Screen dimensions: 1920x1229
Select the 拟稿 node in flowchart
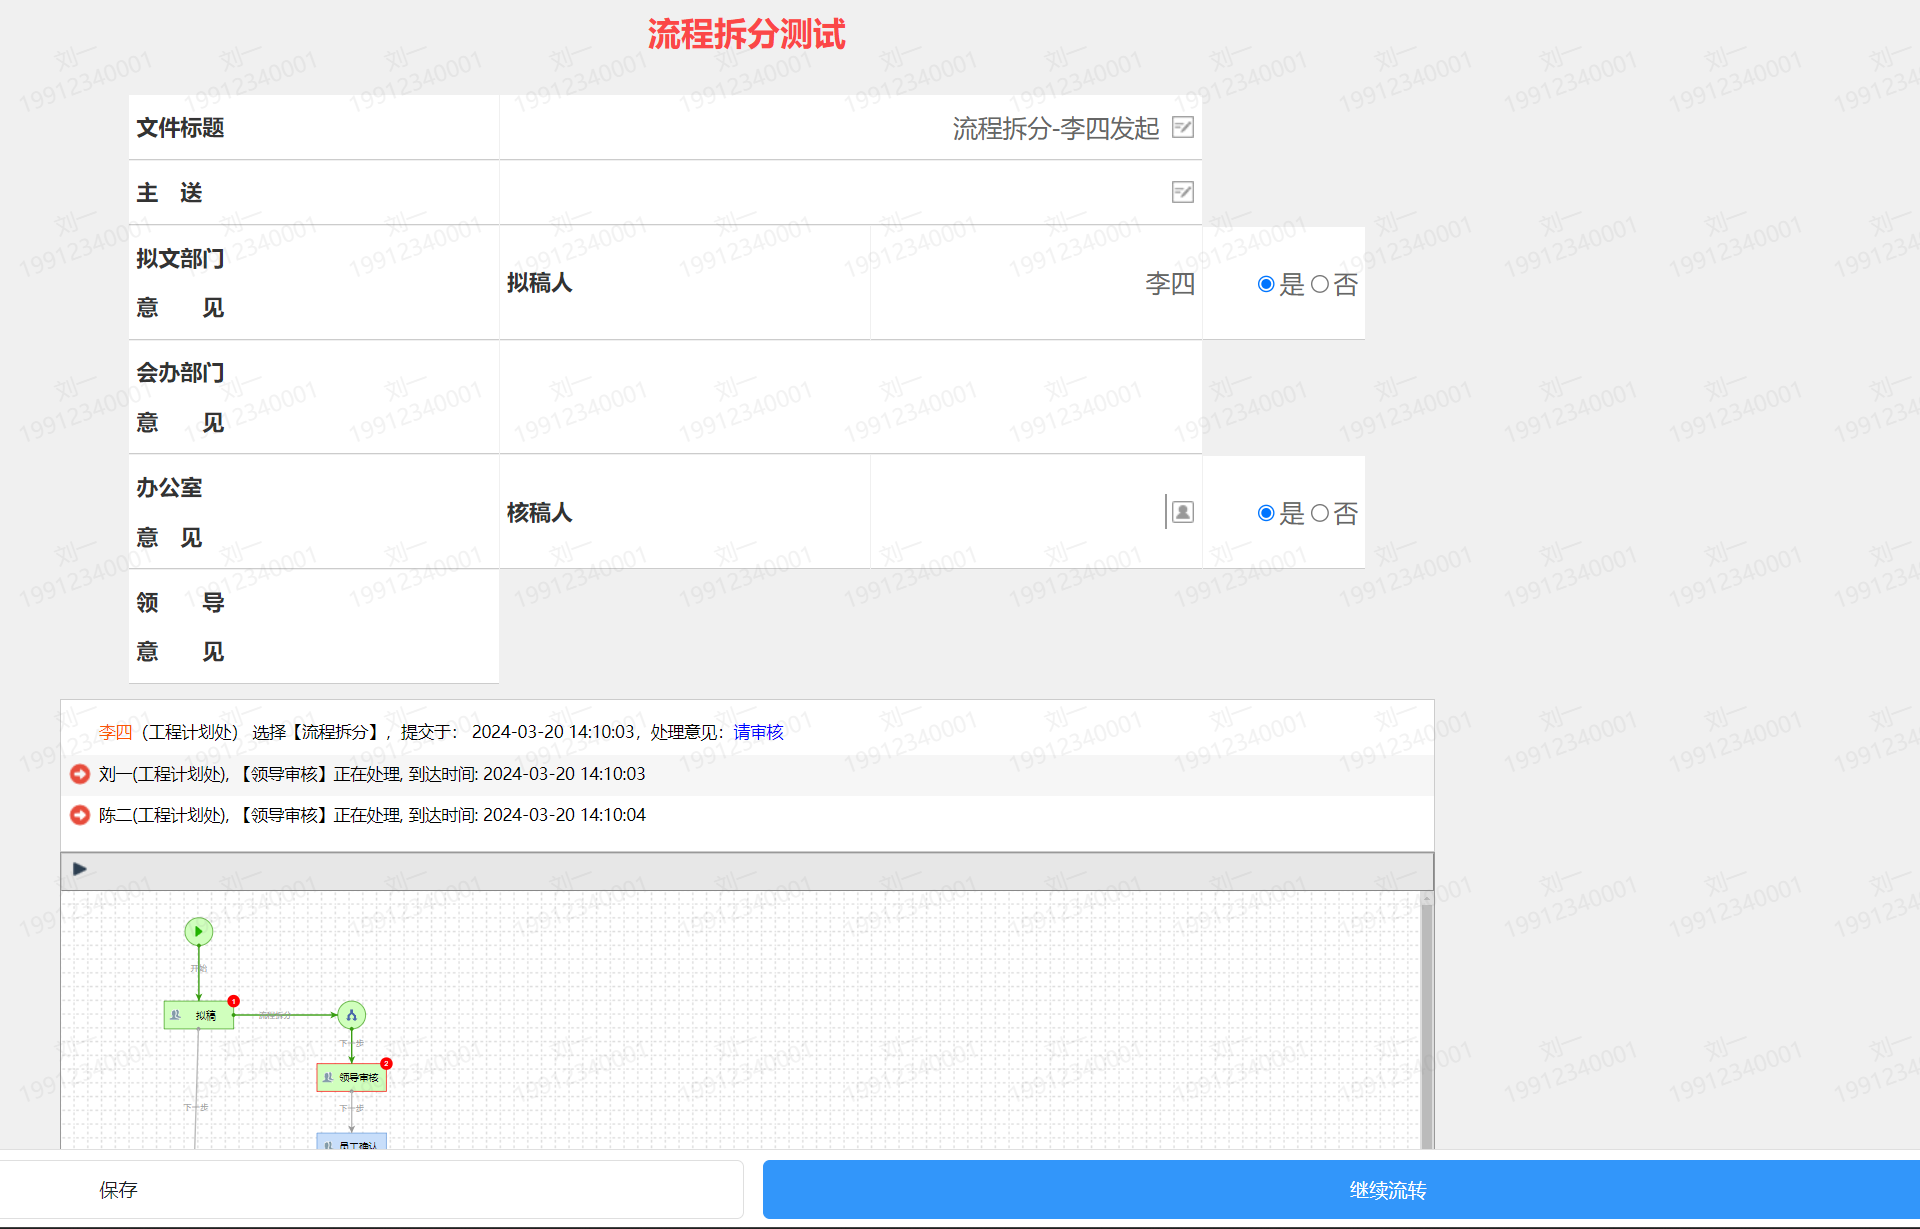point(198,1015)
